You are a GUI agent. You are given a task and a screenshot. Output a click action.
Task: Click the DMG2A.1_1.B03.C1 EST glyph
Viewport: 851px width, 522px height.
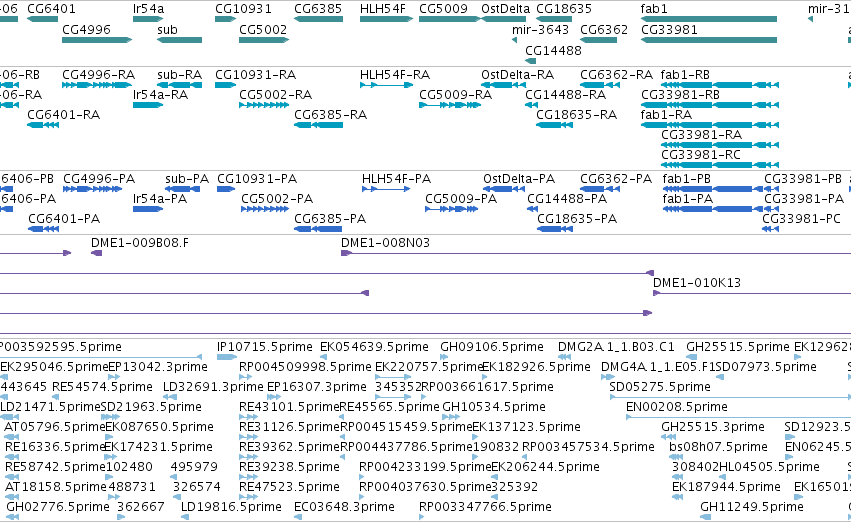point(564,357)
